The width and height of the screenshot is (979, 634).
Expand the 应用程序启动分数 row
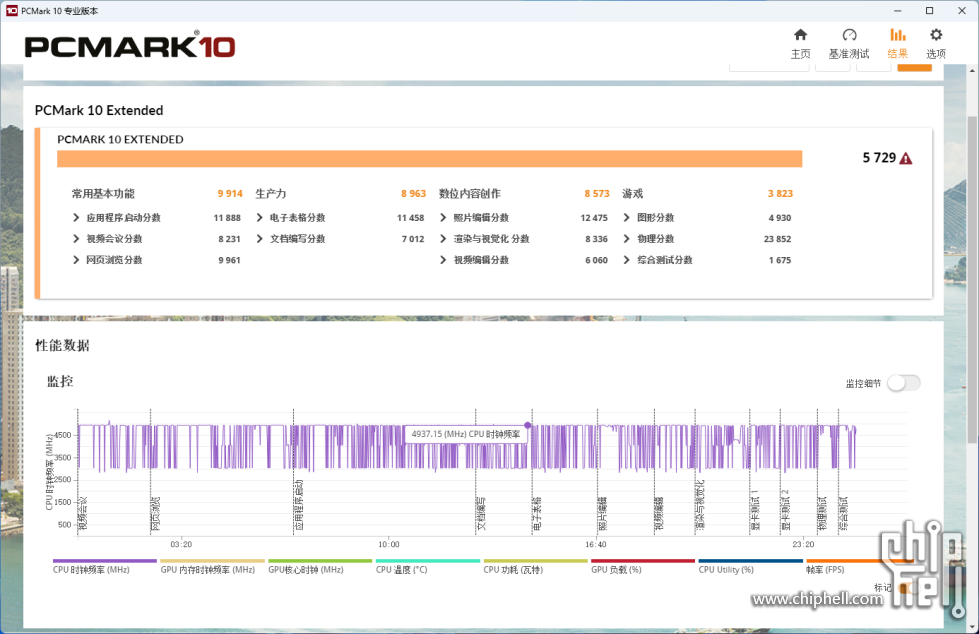click(x=76, y=218)
